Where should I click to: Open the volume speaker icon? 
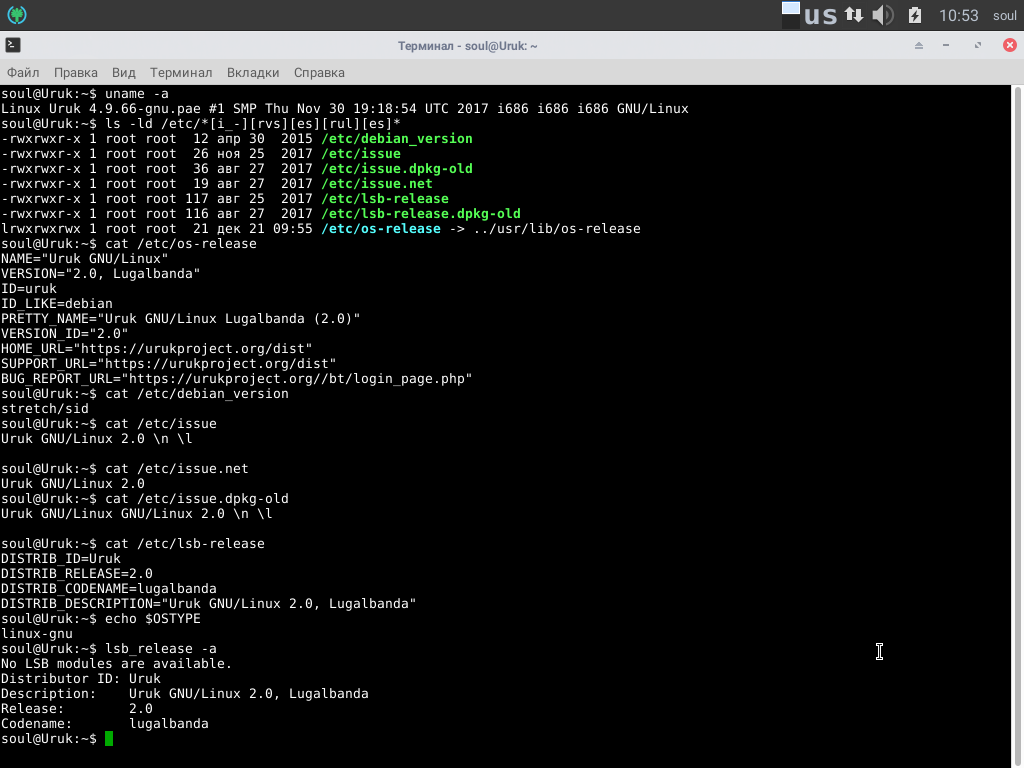(x=883, y=15)
